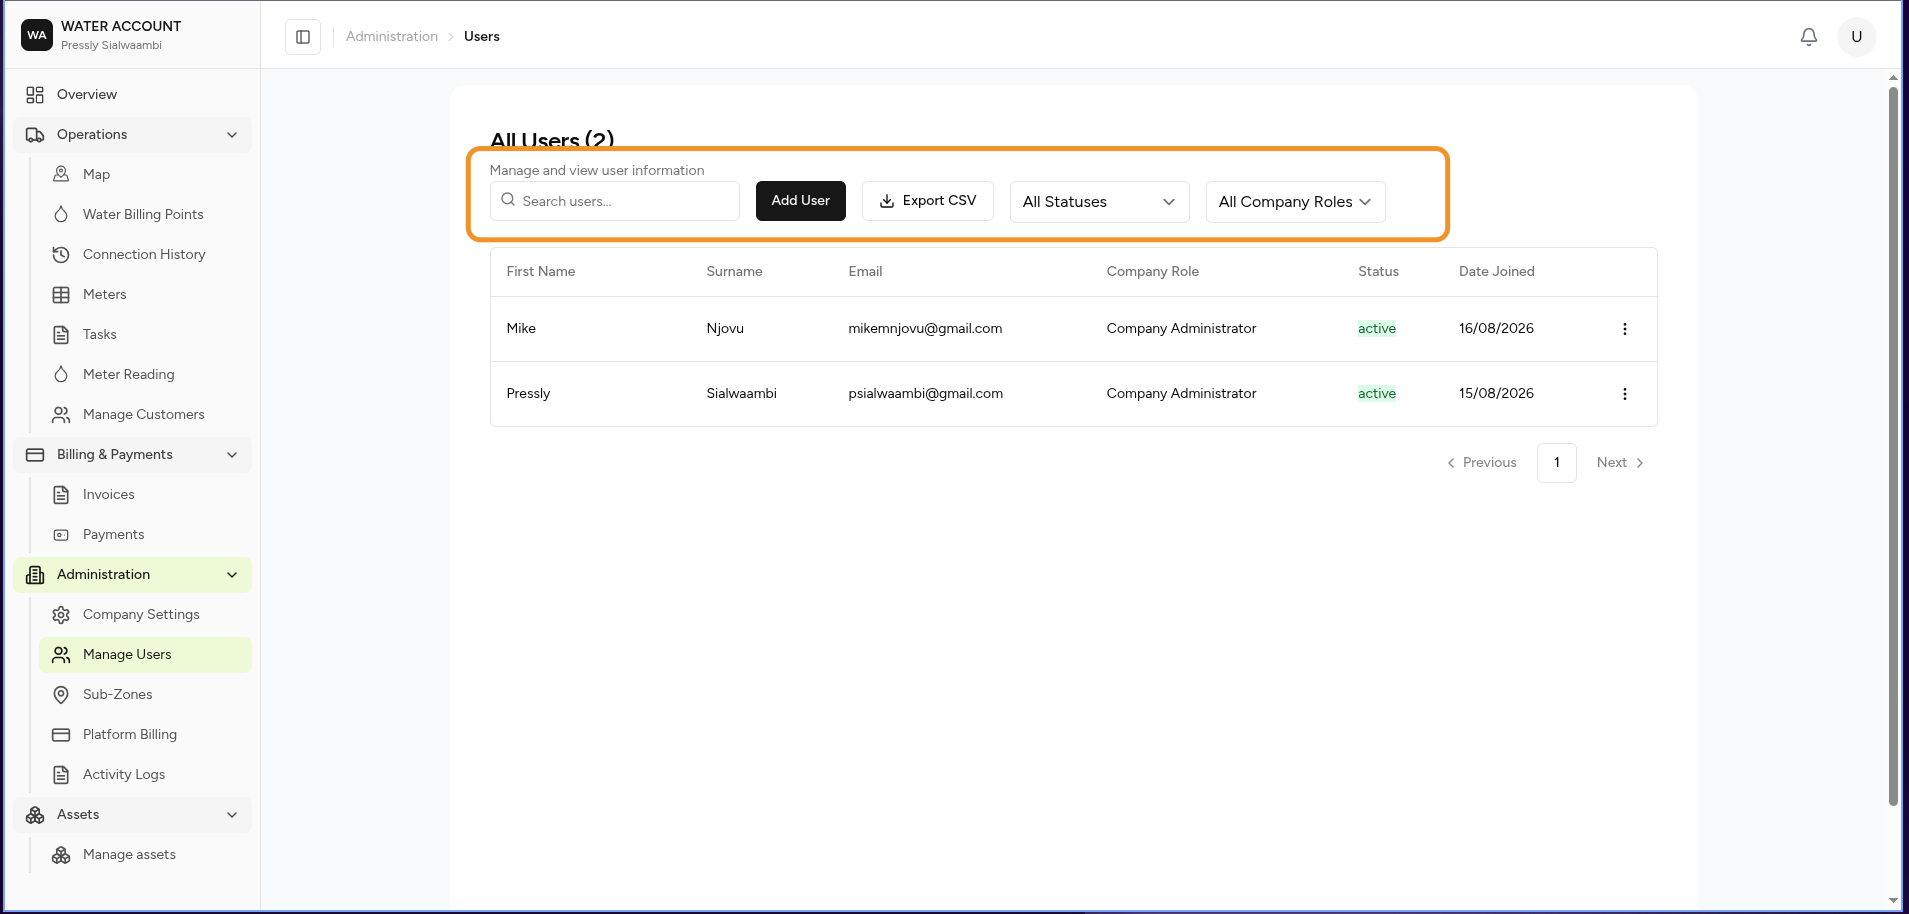Viewport: 1909px width, 914px height.
Task: Open the user avatar U menu
Action: [x=1856, y=37]
